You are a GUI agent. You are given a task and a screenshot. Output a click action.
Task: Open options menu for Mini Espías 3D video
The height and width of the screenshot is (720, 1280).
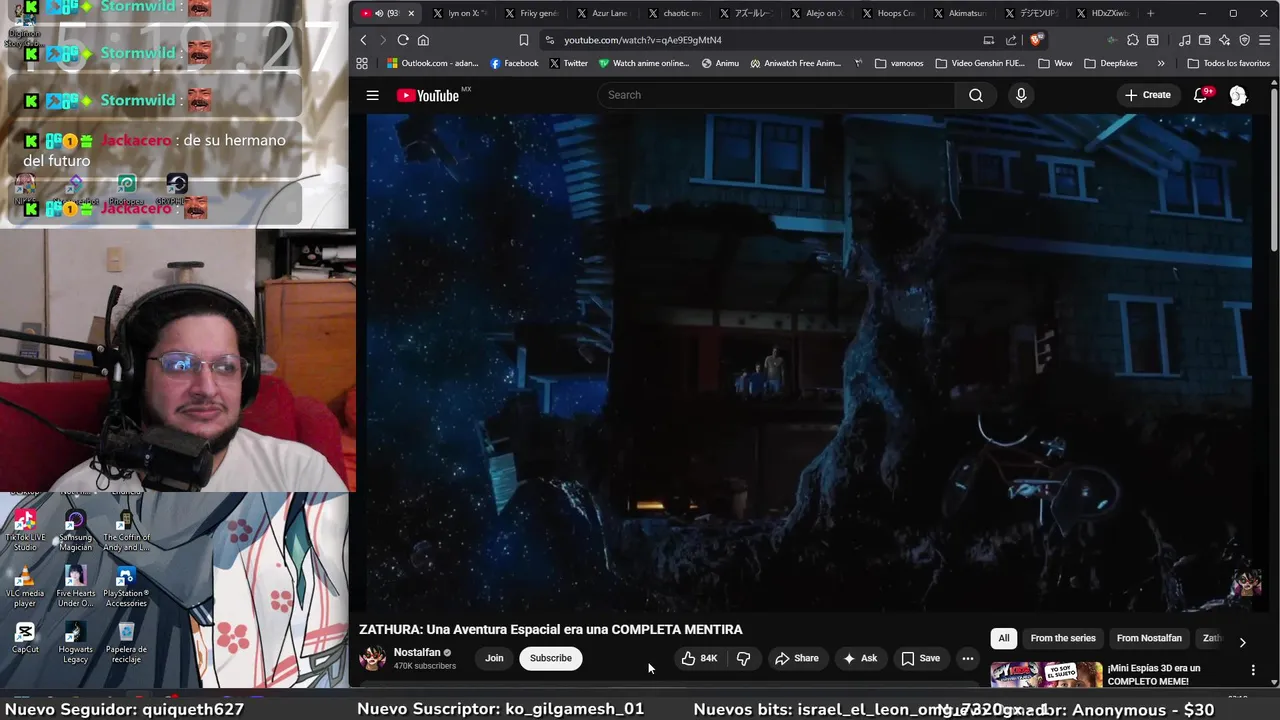click(x=1253, y=670)
